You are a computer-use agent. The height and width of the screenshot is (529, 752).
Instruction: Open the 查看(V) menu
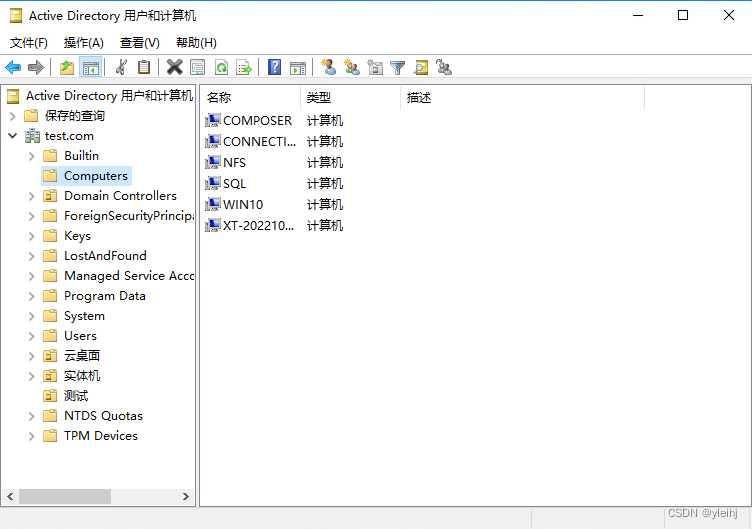(x=140, y=43)
